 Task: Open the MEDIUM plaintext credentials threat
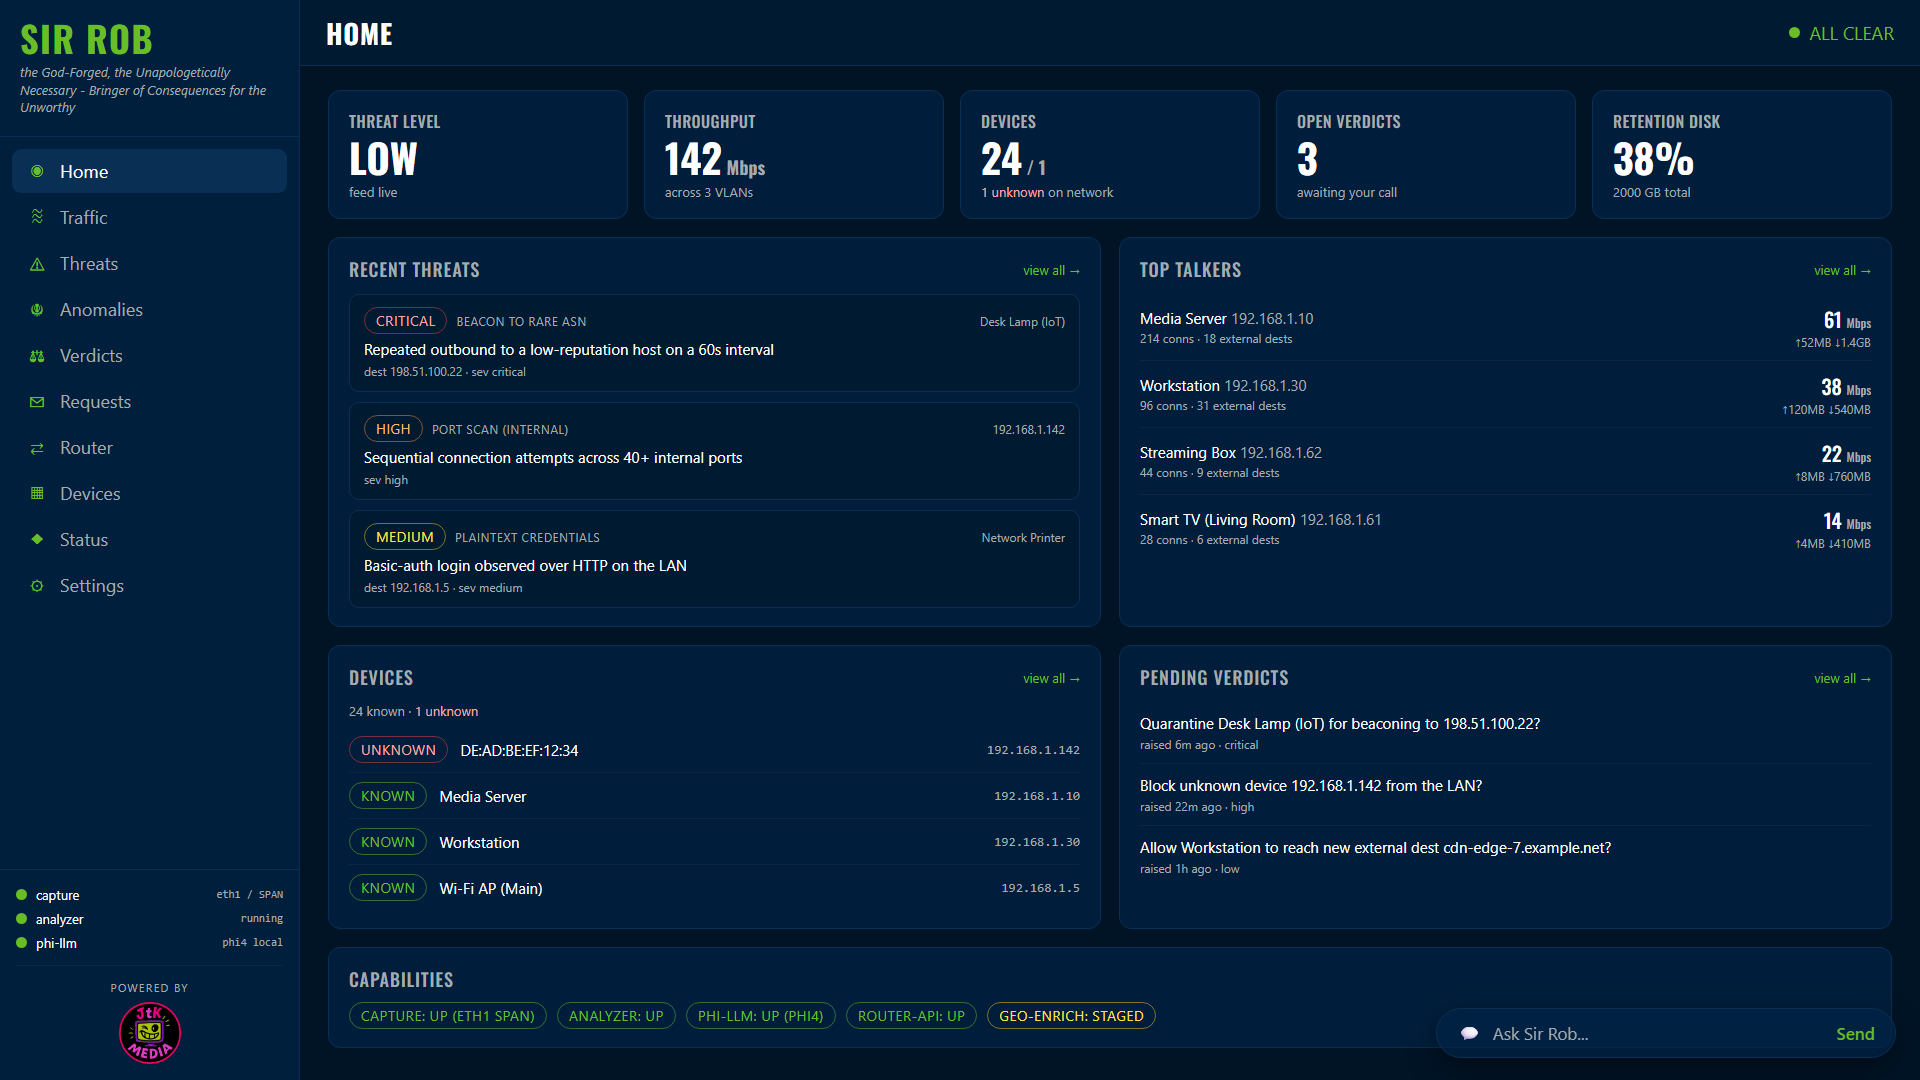click(x=714, y=559)
